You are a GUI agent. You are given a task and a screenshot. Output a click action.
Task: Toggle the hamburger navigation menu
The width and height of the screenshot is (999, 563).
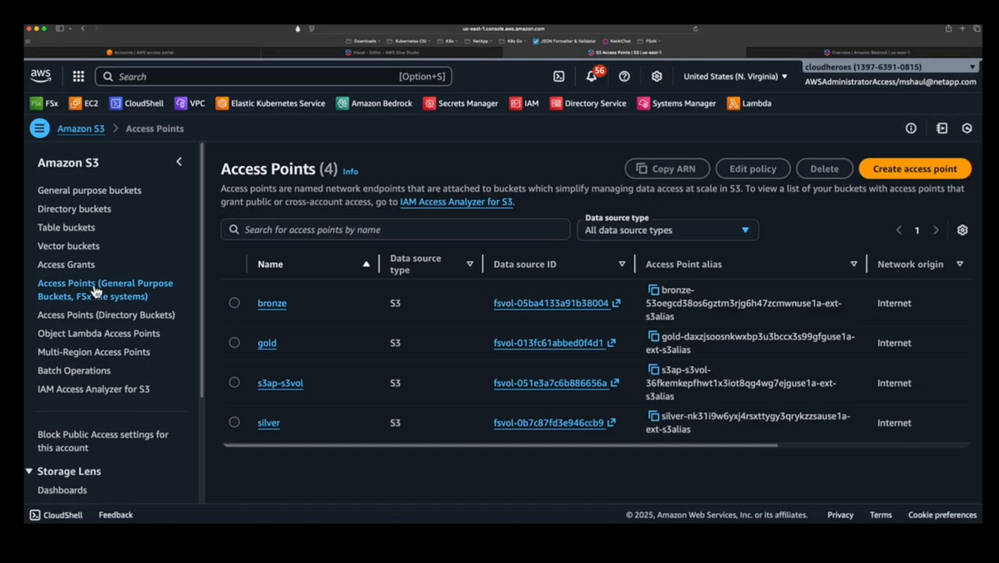pyautogui.click(x=40, y=128)
